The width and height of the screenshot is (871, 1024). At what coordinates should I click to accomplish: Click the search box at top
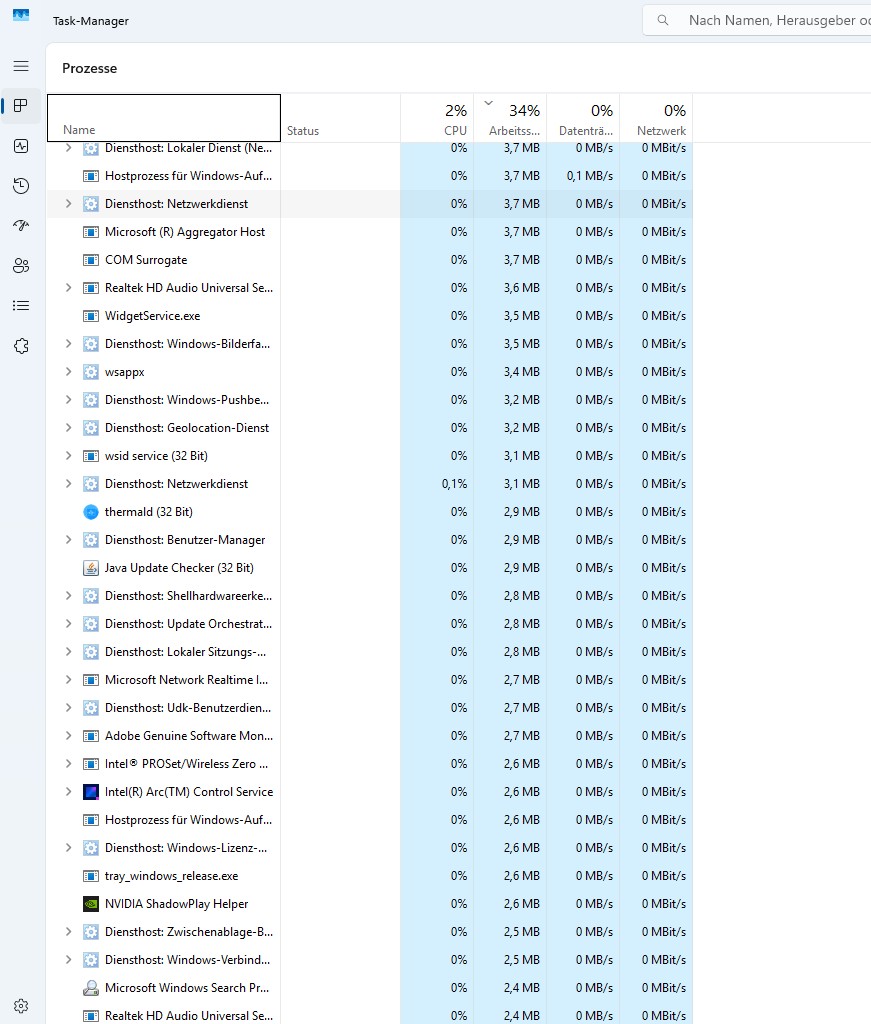tap(770, 20)
